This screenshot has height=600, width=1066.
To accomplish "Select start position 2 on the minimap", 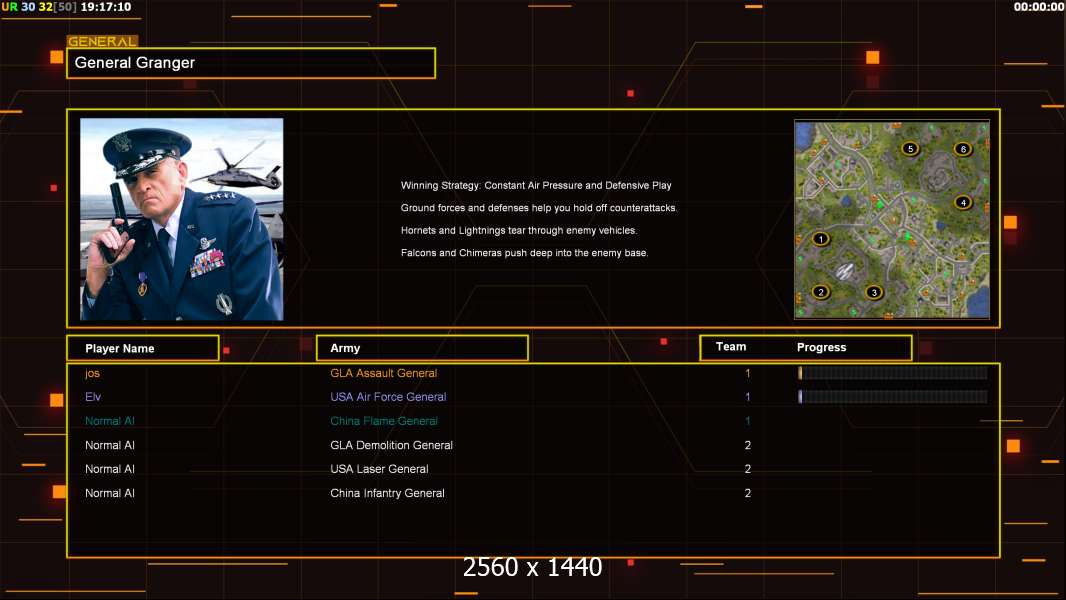I will 821,292.
